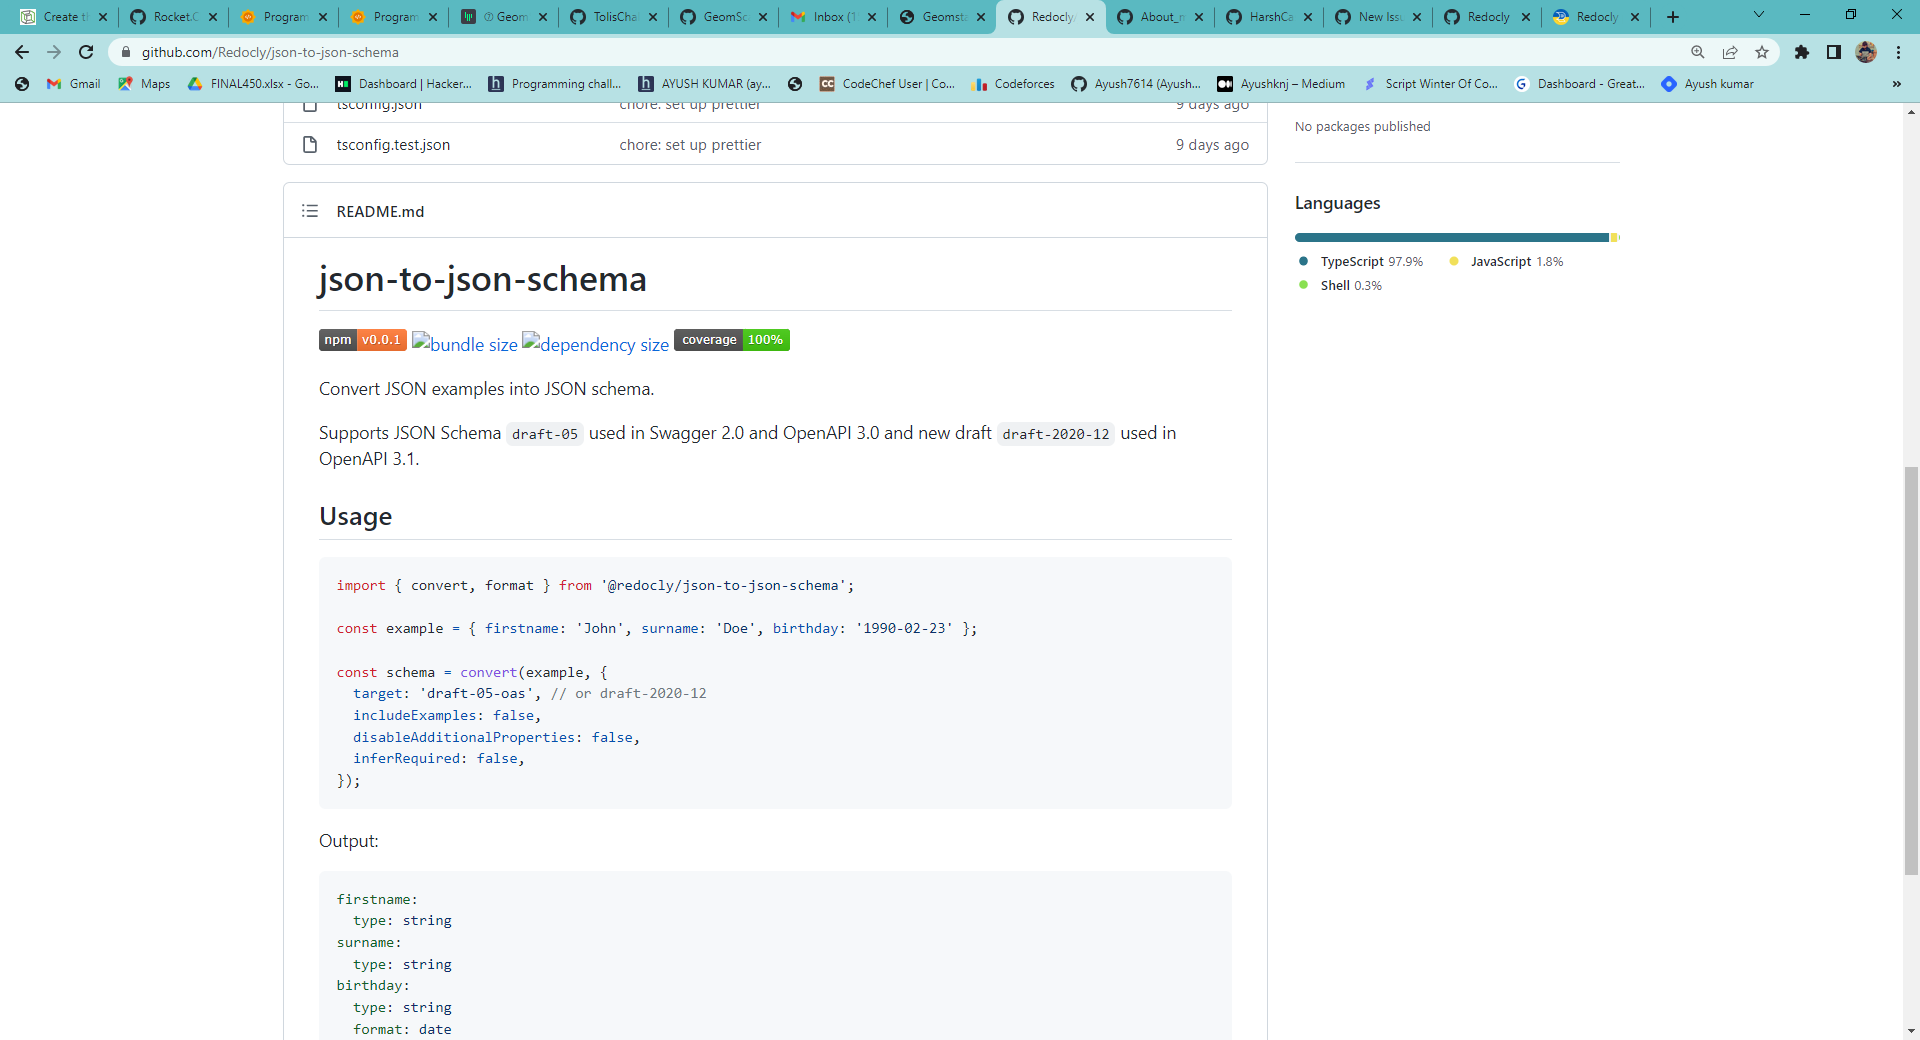The width and height of the screenshot is (1920, 1040).
Task: Open the Gmail bookmark icon
Action: (52, 84)
